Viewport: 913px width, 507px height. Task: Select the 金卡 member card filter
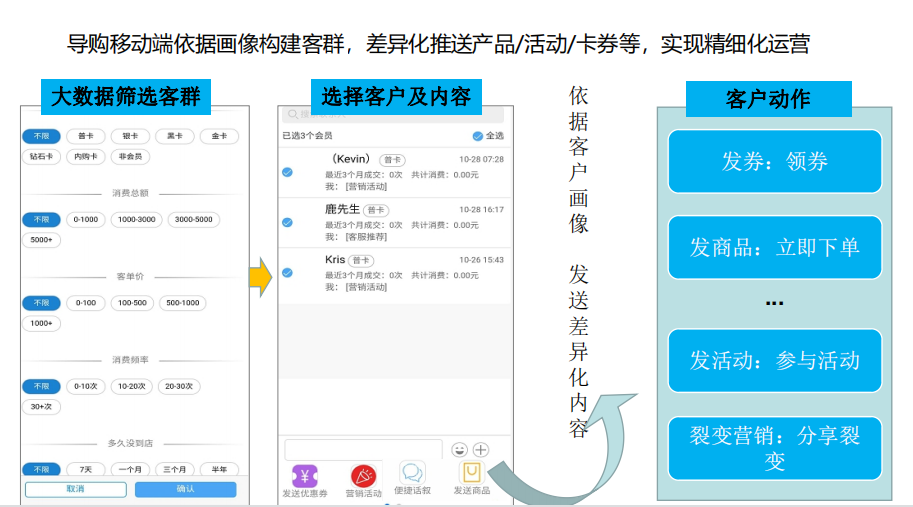pyautogui.click(x=218, y=136)
